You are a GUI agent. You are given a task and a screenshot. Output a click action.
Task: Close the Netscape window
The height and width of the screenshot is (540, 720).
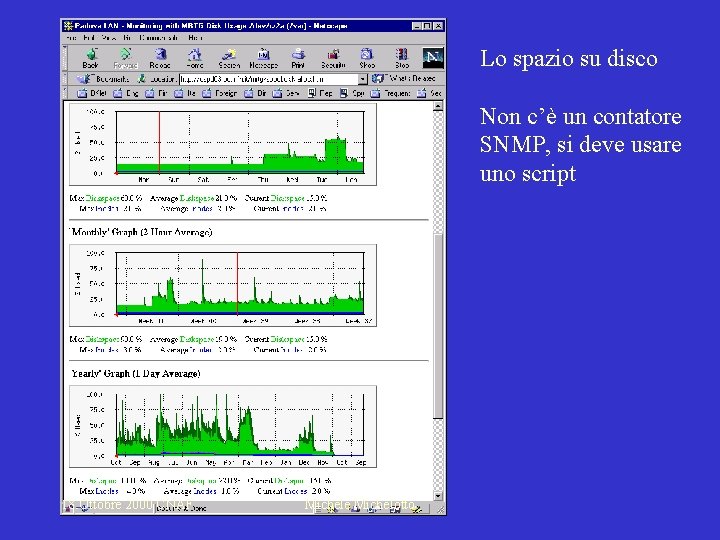coord(439,26)
